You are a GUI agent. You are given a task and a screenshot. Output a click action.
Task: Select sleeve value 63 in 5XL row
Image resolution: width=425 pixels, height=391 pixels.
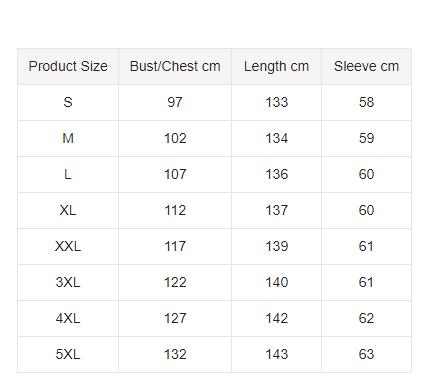pyautogui.click(x=366, y=354)
